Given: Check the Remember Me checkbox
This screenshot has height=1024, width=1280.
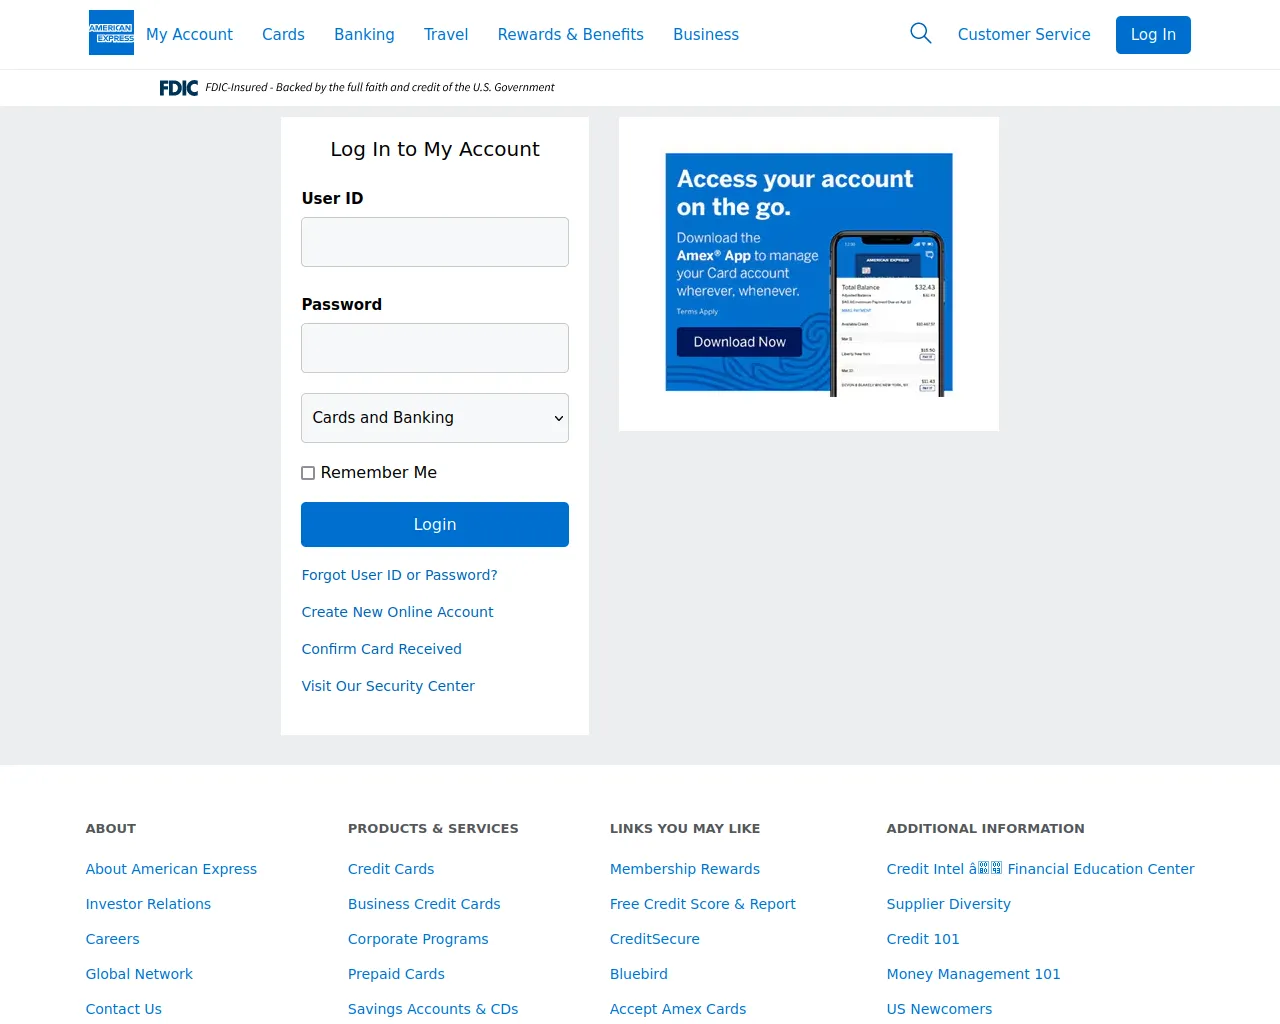Looking at the screenshot, I should point(308,473).
